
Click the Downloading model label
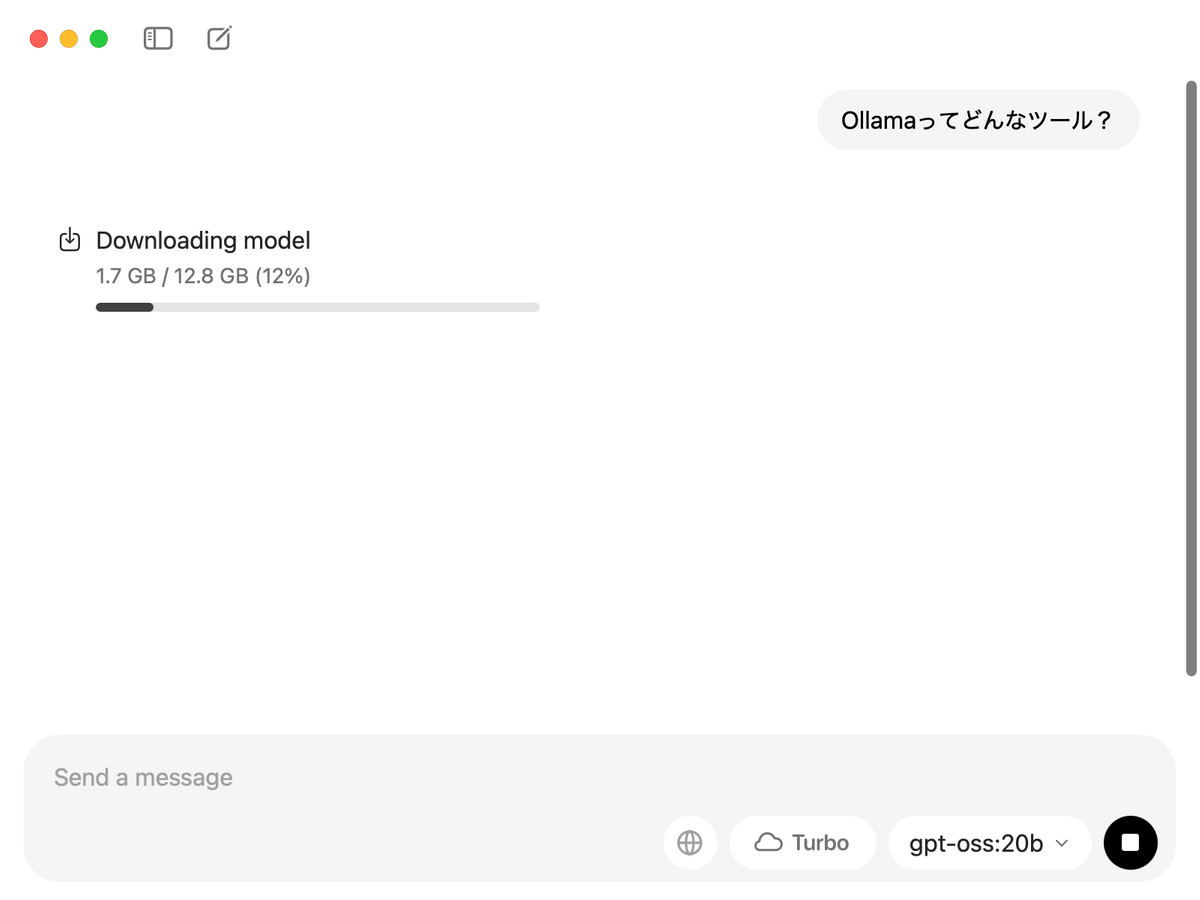click(203, 240)
